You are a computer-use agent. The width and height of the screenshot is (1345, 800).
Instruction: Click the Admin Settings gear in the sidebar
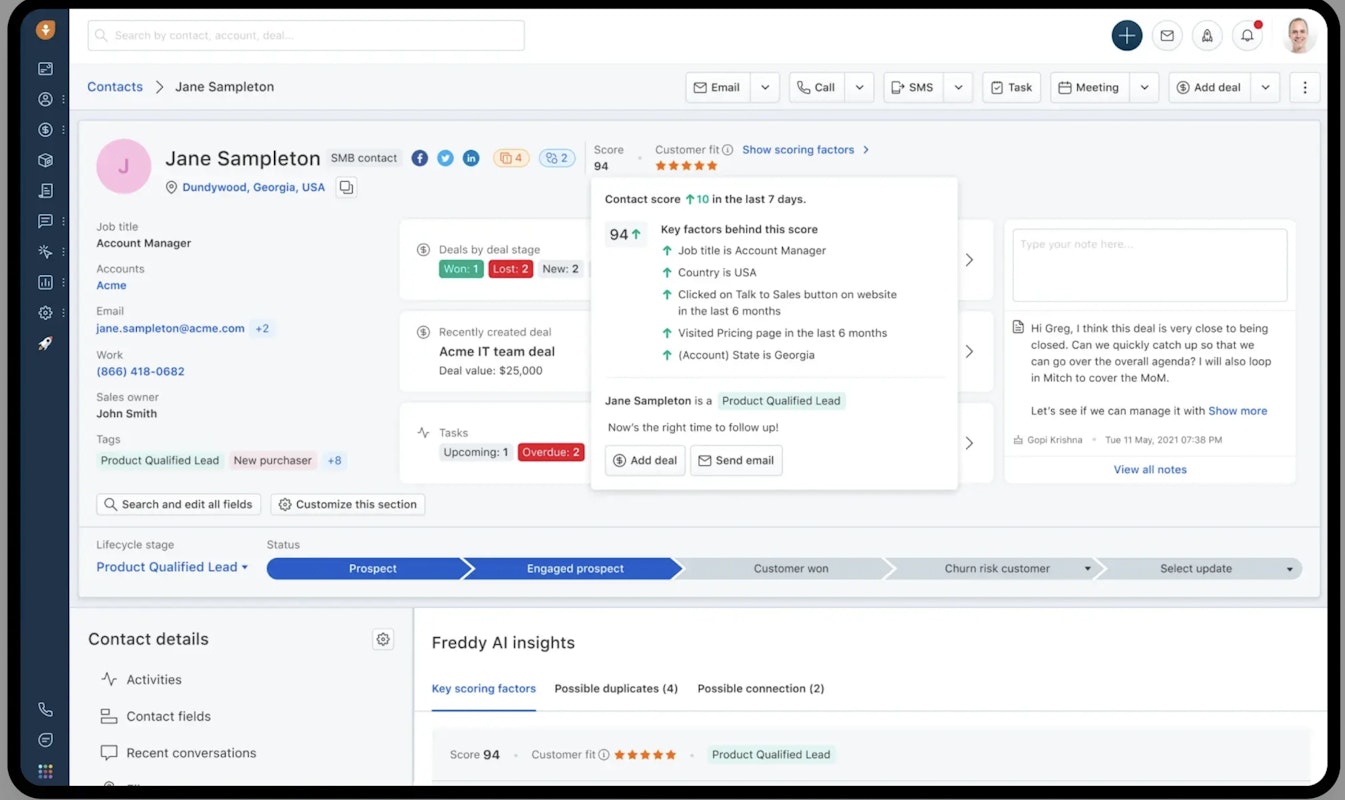pyautogui.click(x=44, y=312)
